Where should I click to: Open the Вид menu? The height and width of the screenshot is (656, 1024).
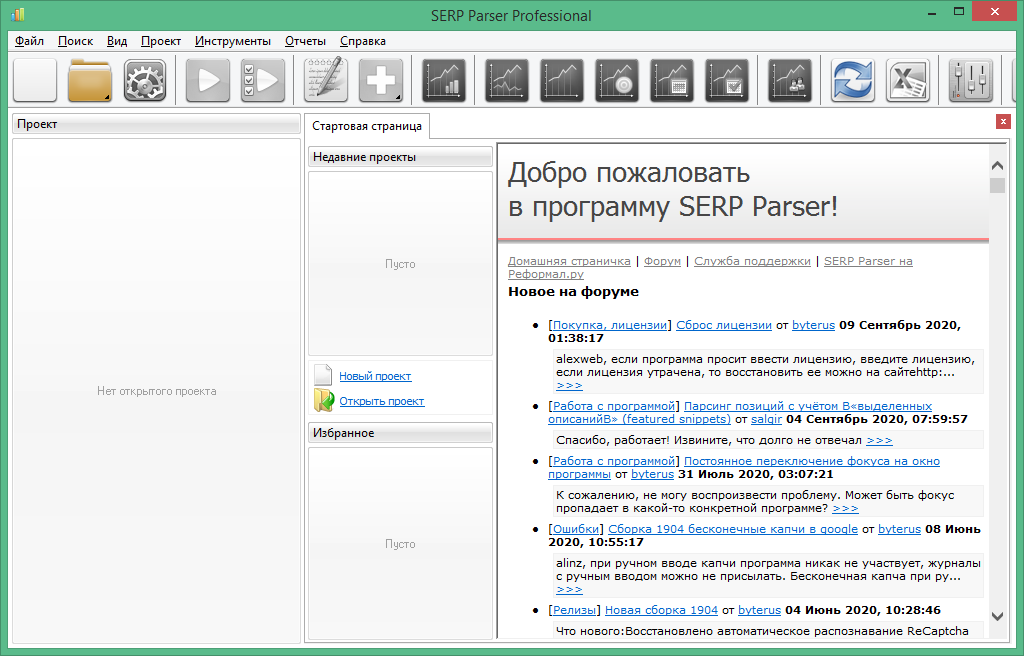point(117,41)
